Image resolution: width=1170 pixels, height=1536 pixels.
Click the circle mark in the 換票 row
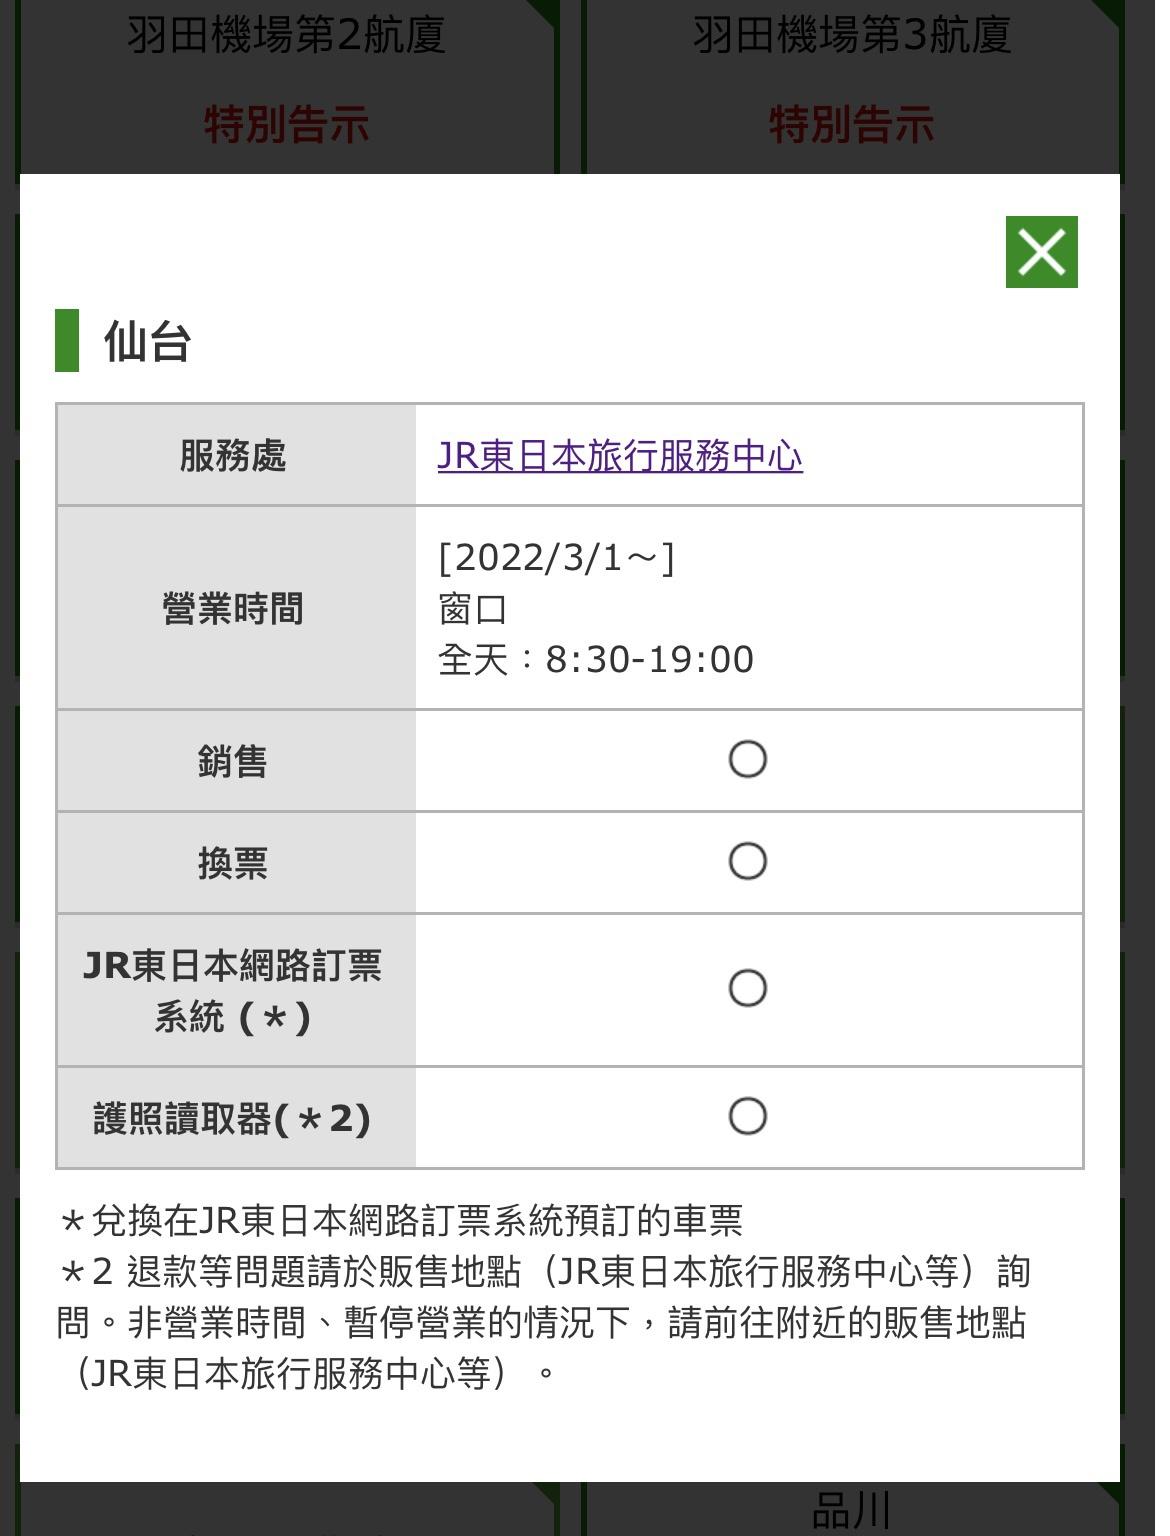click(747, 862)
